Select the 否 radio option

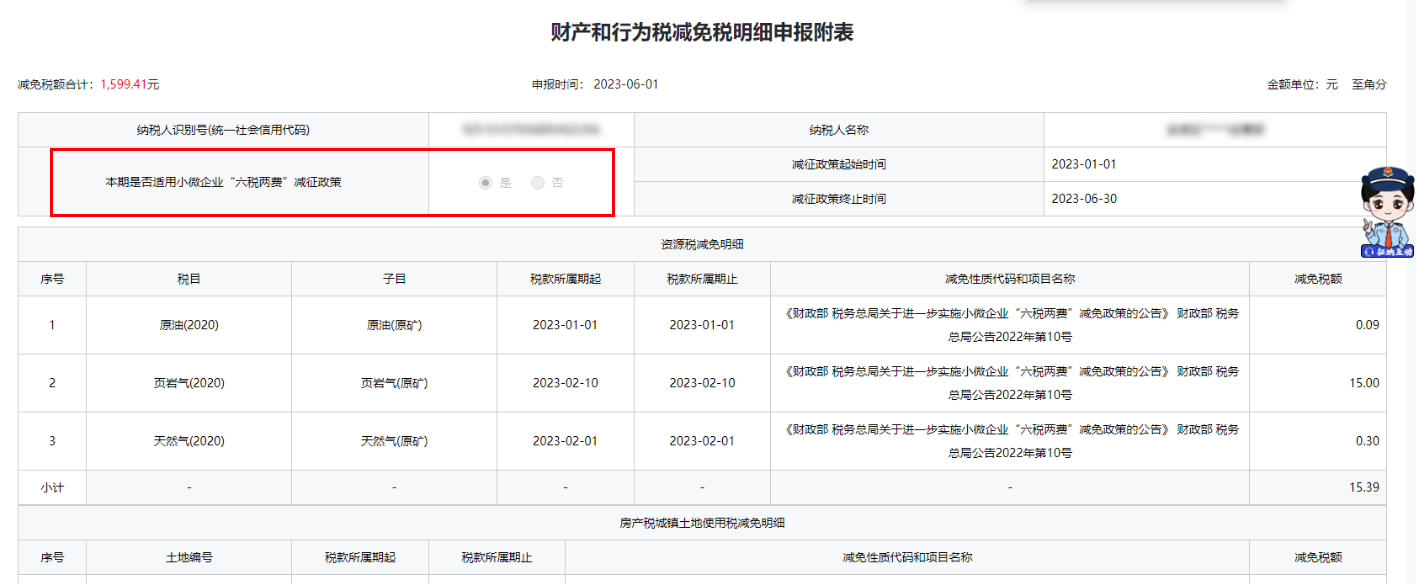point(538,183)
